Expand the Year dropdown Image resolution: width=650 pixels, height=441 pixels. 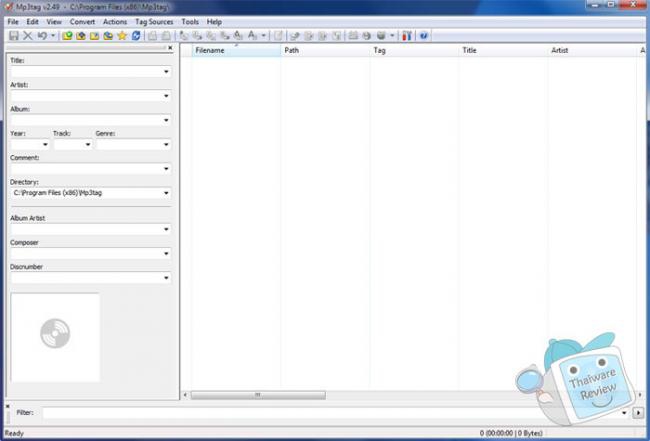click(45, 145)
